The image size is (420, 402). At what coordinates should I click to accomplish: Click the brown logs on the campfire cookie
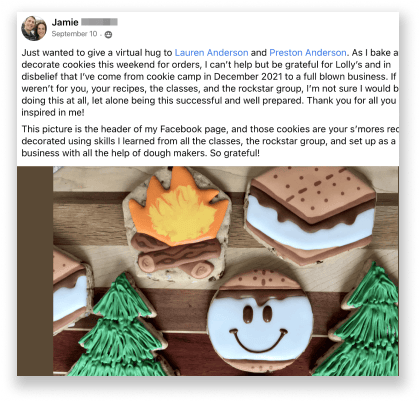pyautogui.click(x=176, y=255)
